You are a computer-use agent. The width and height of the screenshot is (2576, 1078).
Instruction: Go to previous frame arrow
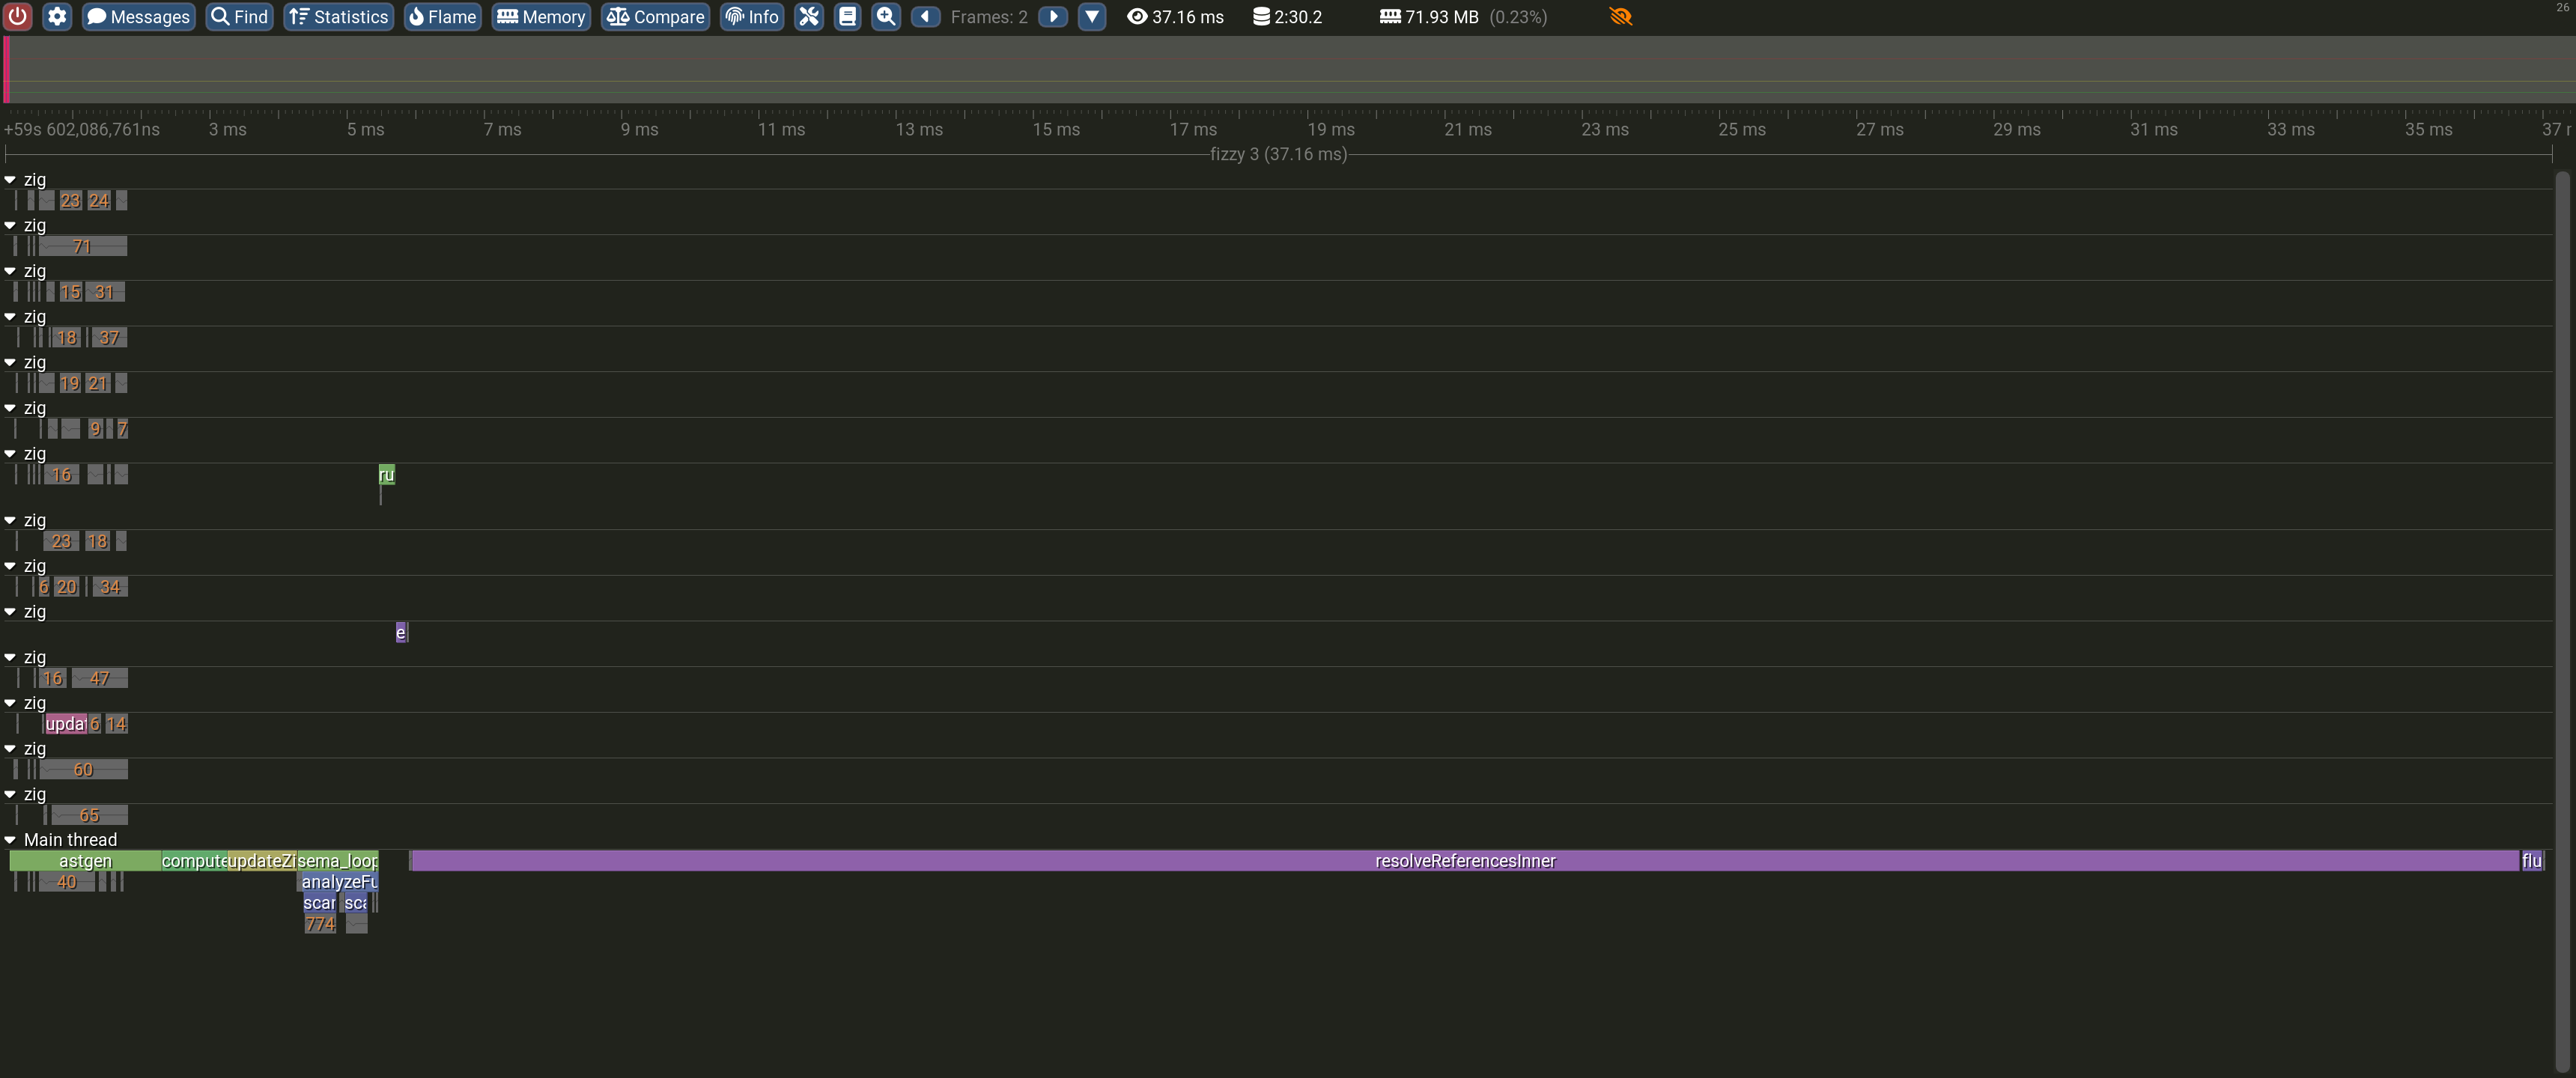[925, 17]
